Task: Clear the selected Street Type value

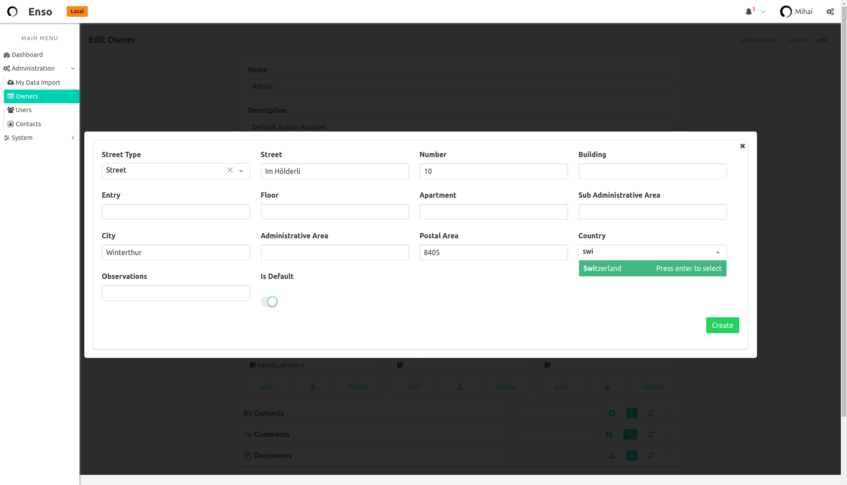Action: pos(230,170)
